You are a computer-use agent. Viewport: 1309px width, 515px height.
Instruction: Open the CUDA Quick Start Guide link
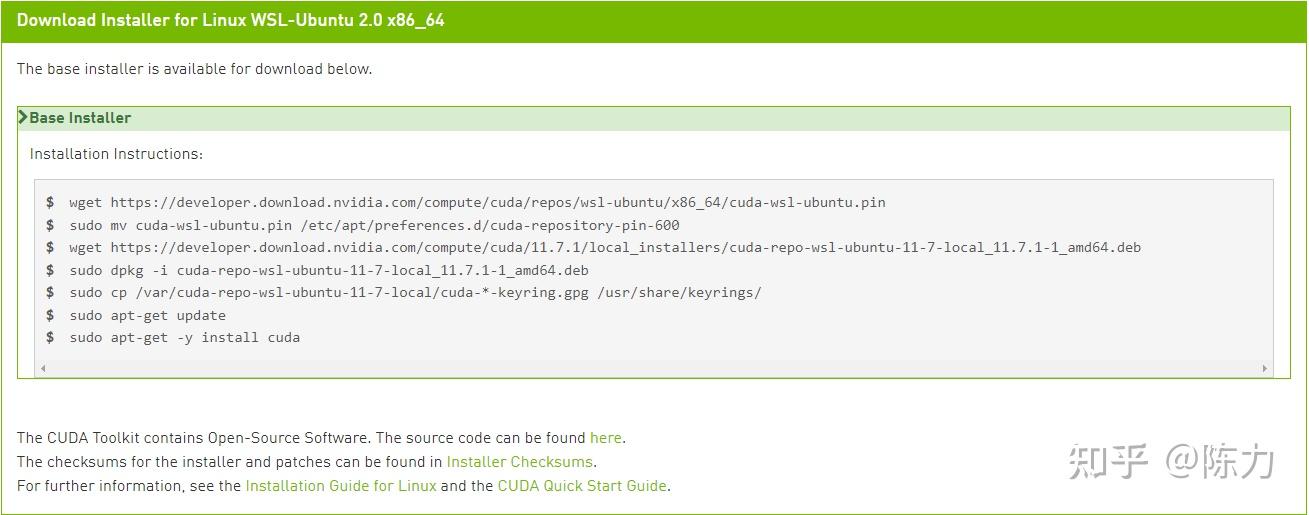(582, 486)
